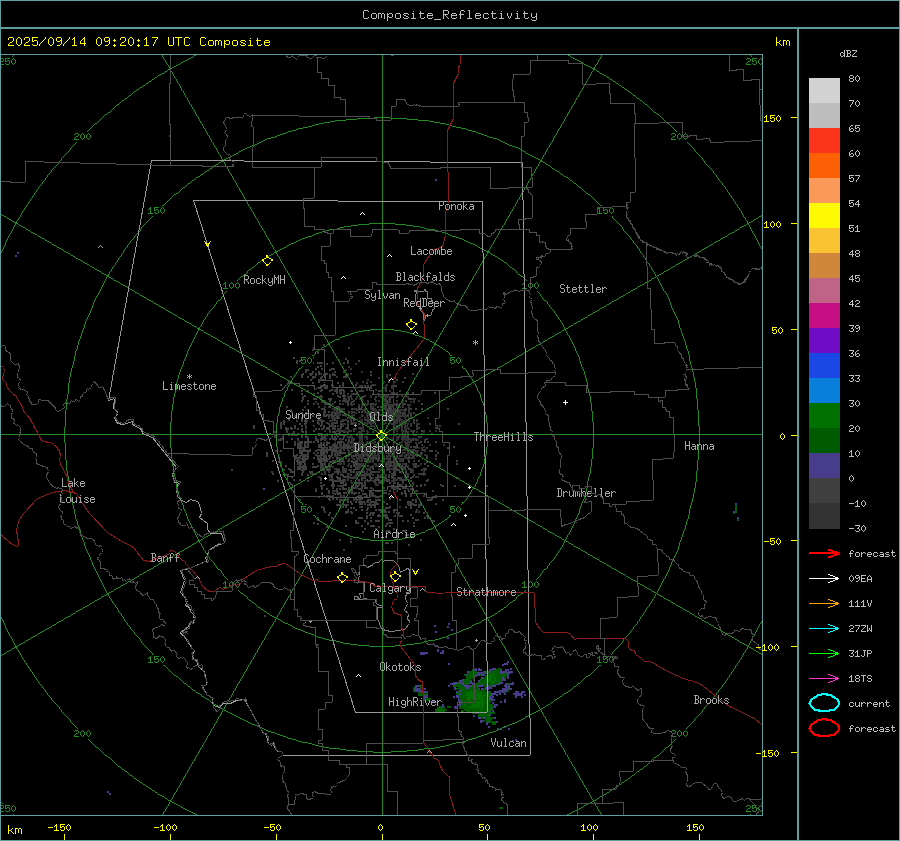Click the yellow radar site marker at Didsbury
The width and height of the screenshot is (900, 841).
[x=381, y=436]
